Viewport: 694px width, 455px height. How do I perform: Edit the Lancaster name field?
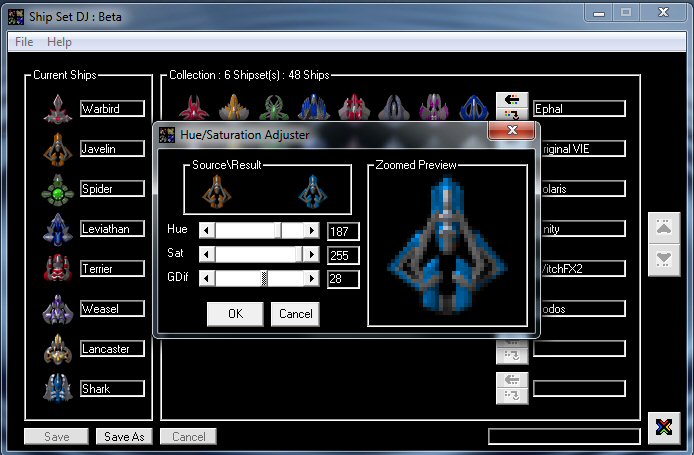(112, 349)
